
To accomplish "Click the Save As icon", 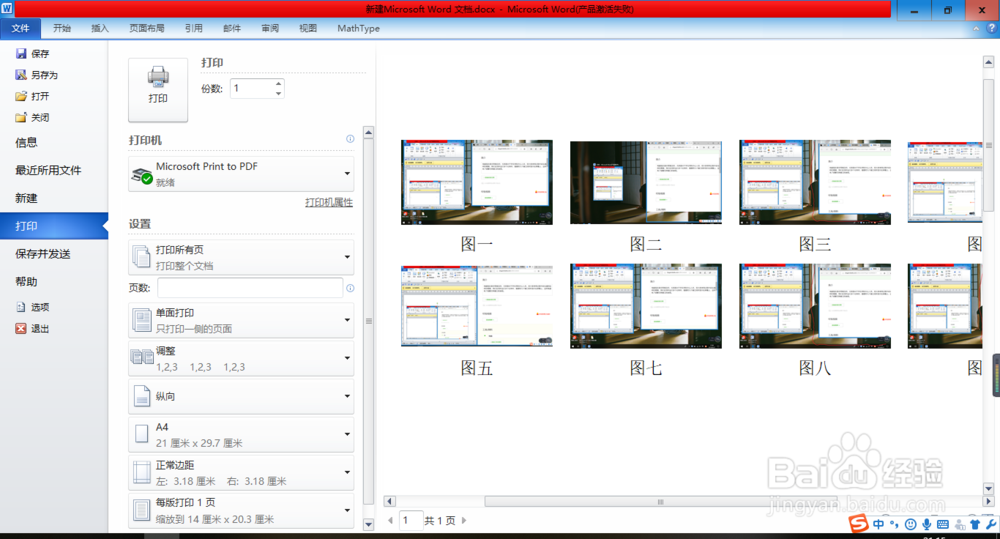I will pyautogui.click(x=21, y=75).
